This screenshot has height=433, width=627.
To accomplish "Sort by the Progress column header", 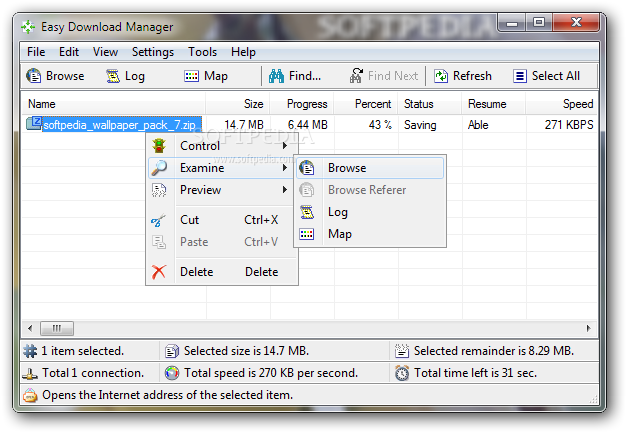I will point(302,104).
